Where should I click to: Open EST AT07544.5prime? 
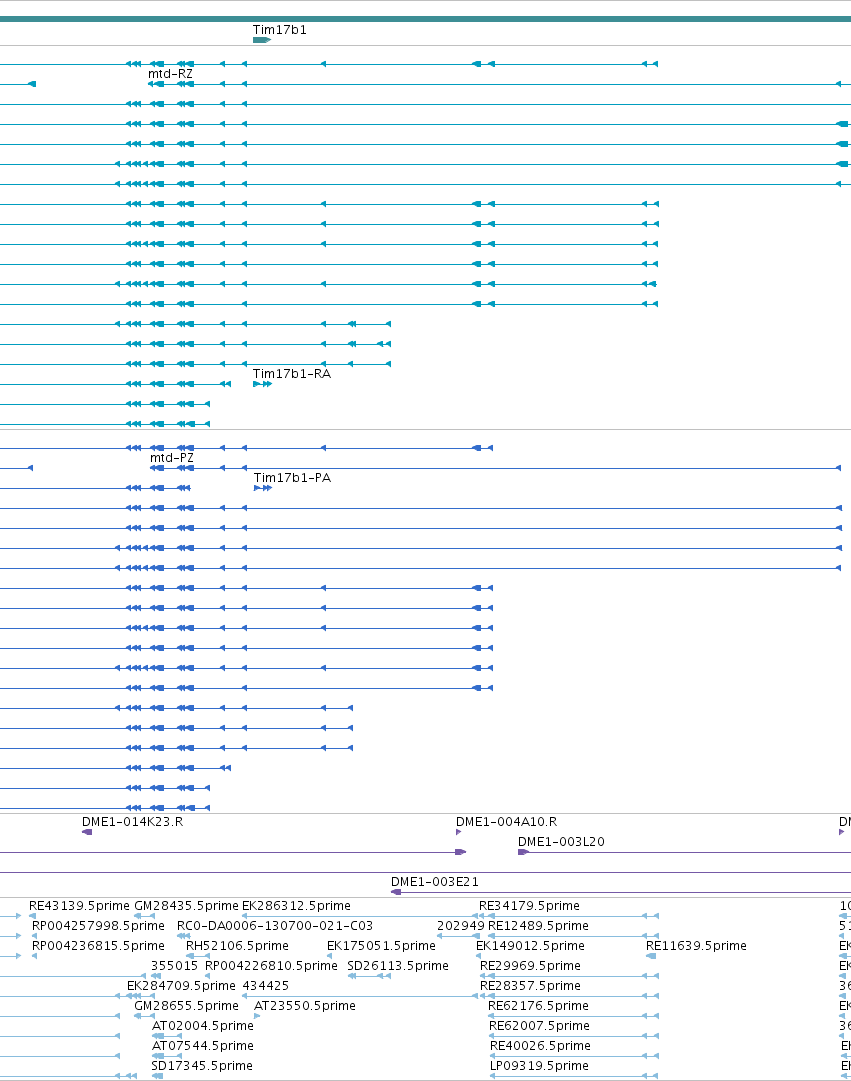click(203, 1046)
